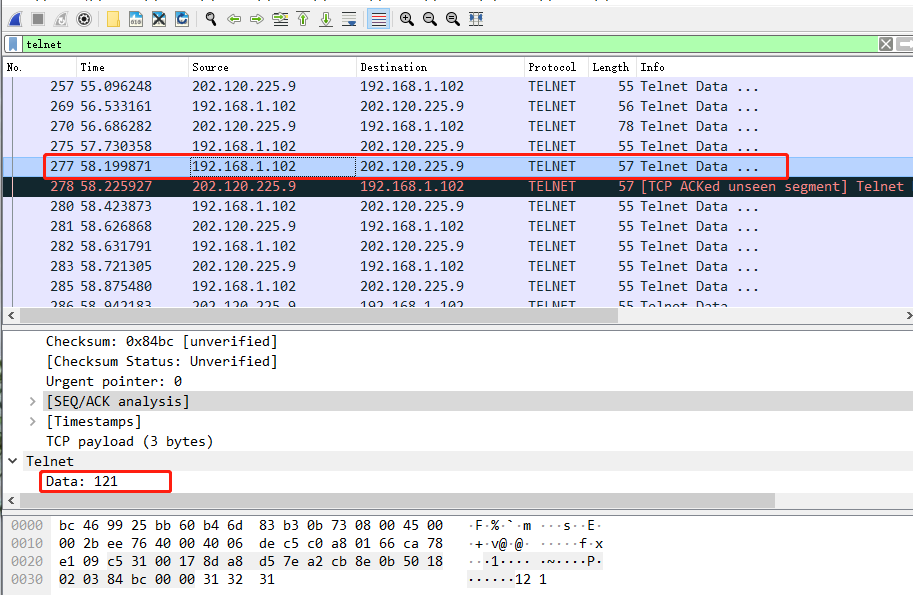Click packet list horizontal scrollbar

pos(319,316)
